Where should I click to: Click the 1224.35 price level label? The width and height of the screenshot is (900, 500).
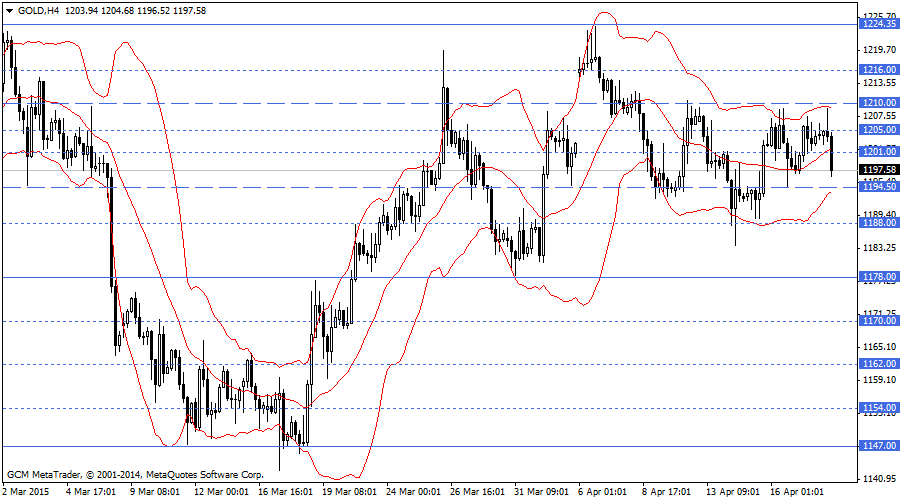tap(878, 25)
